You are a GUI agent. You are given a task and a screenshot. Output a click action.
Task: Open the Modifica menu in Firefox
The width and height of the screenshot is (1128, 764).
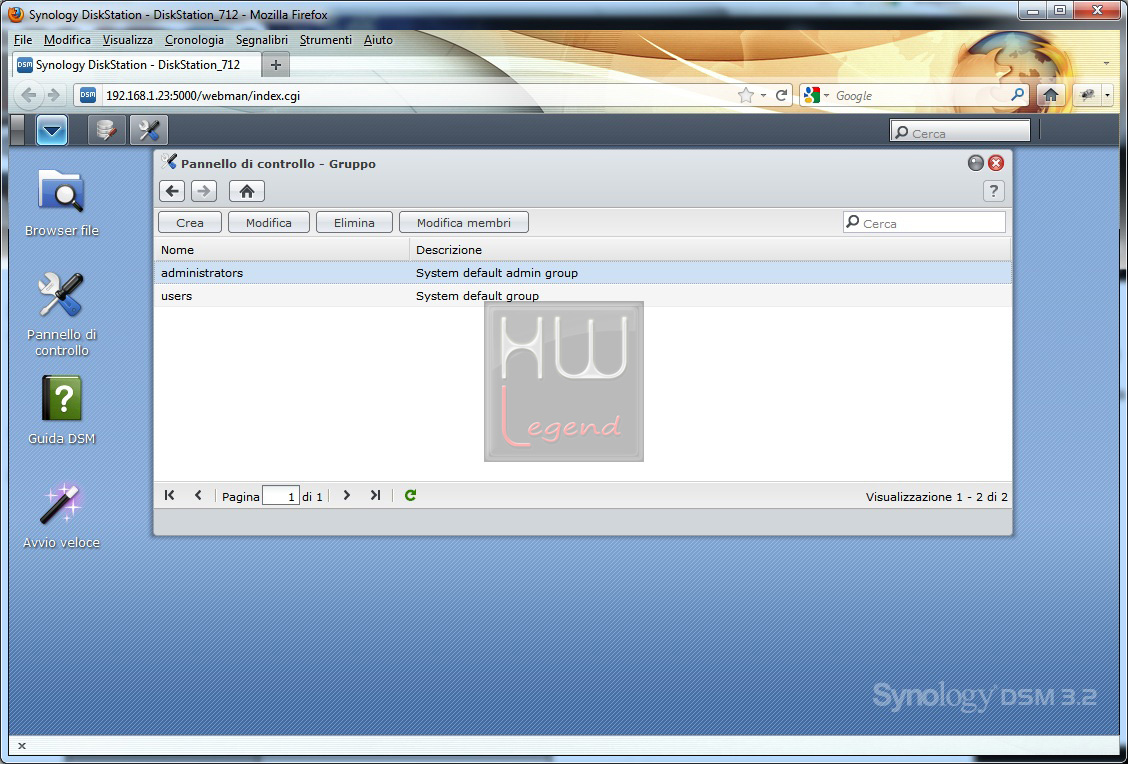(x=67, y=40)
